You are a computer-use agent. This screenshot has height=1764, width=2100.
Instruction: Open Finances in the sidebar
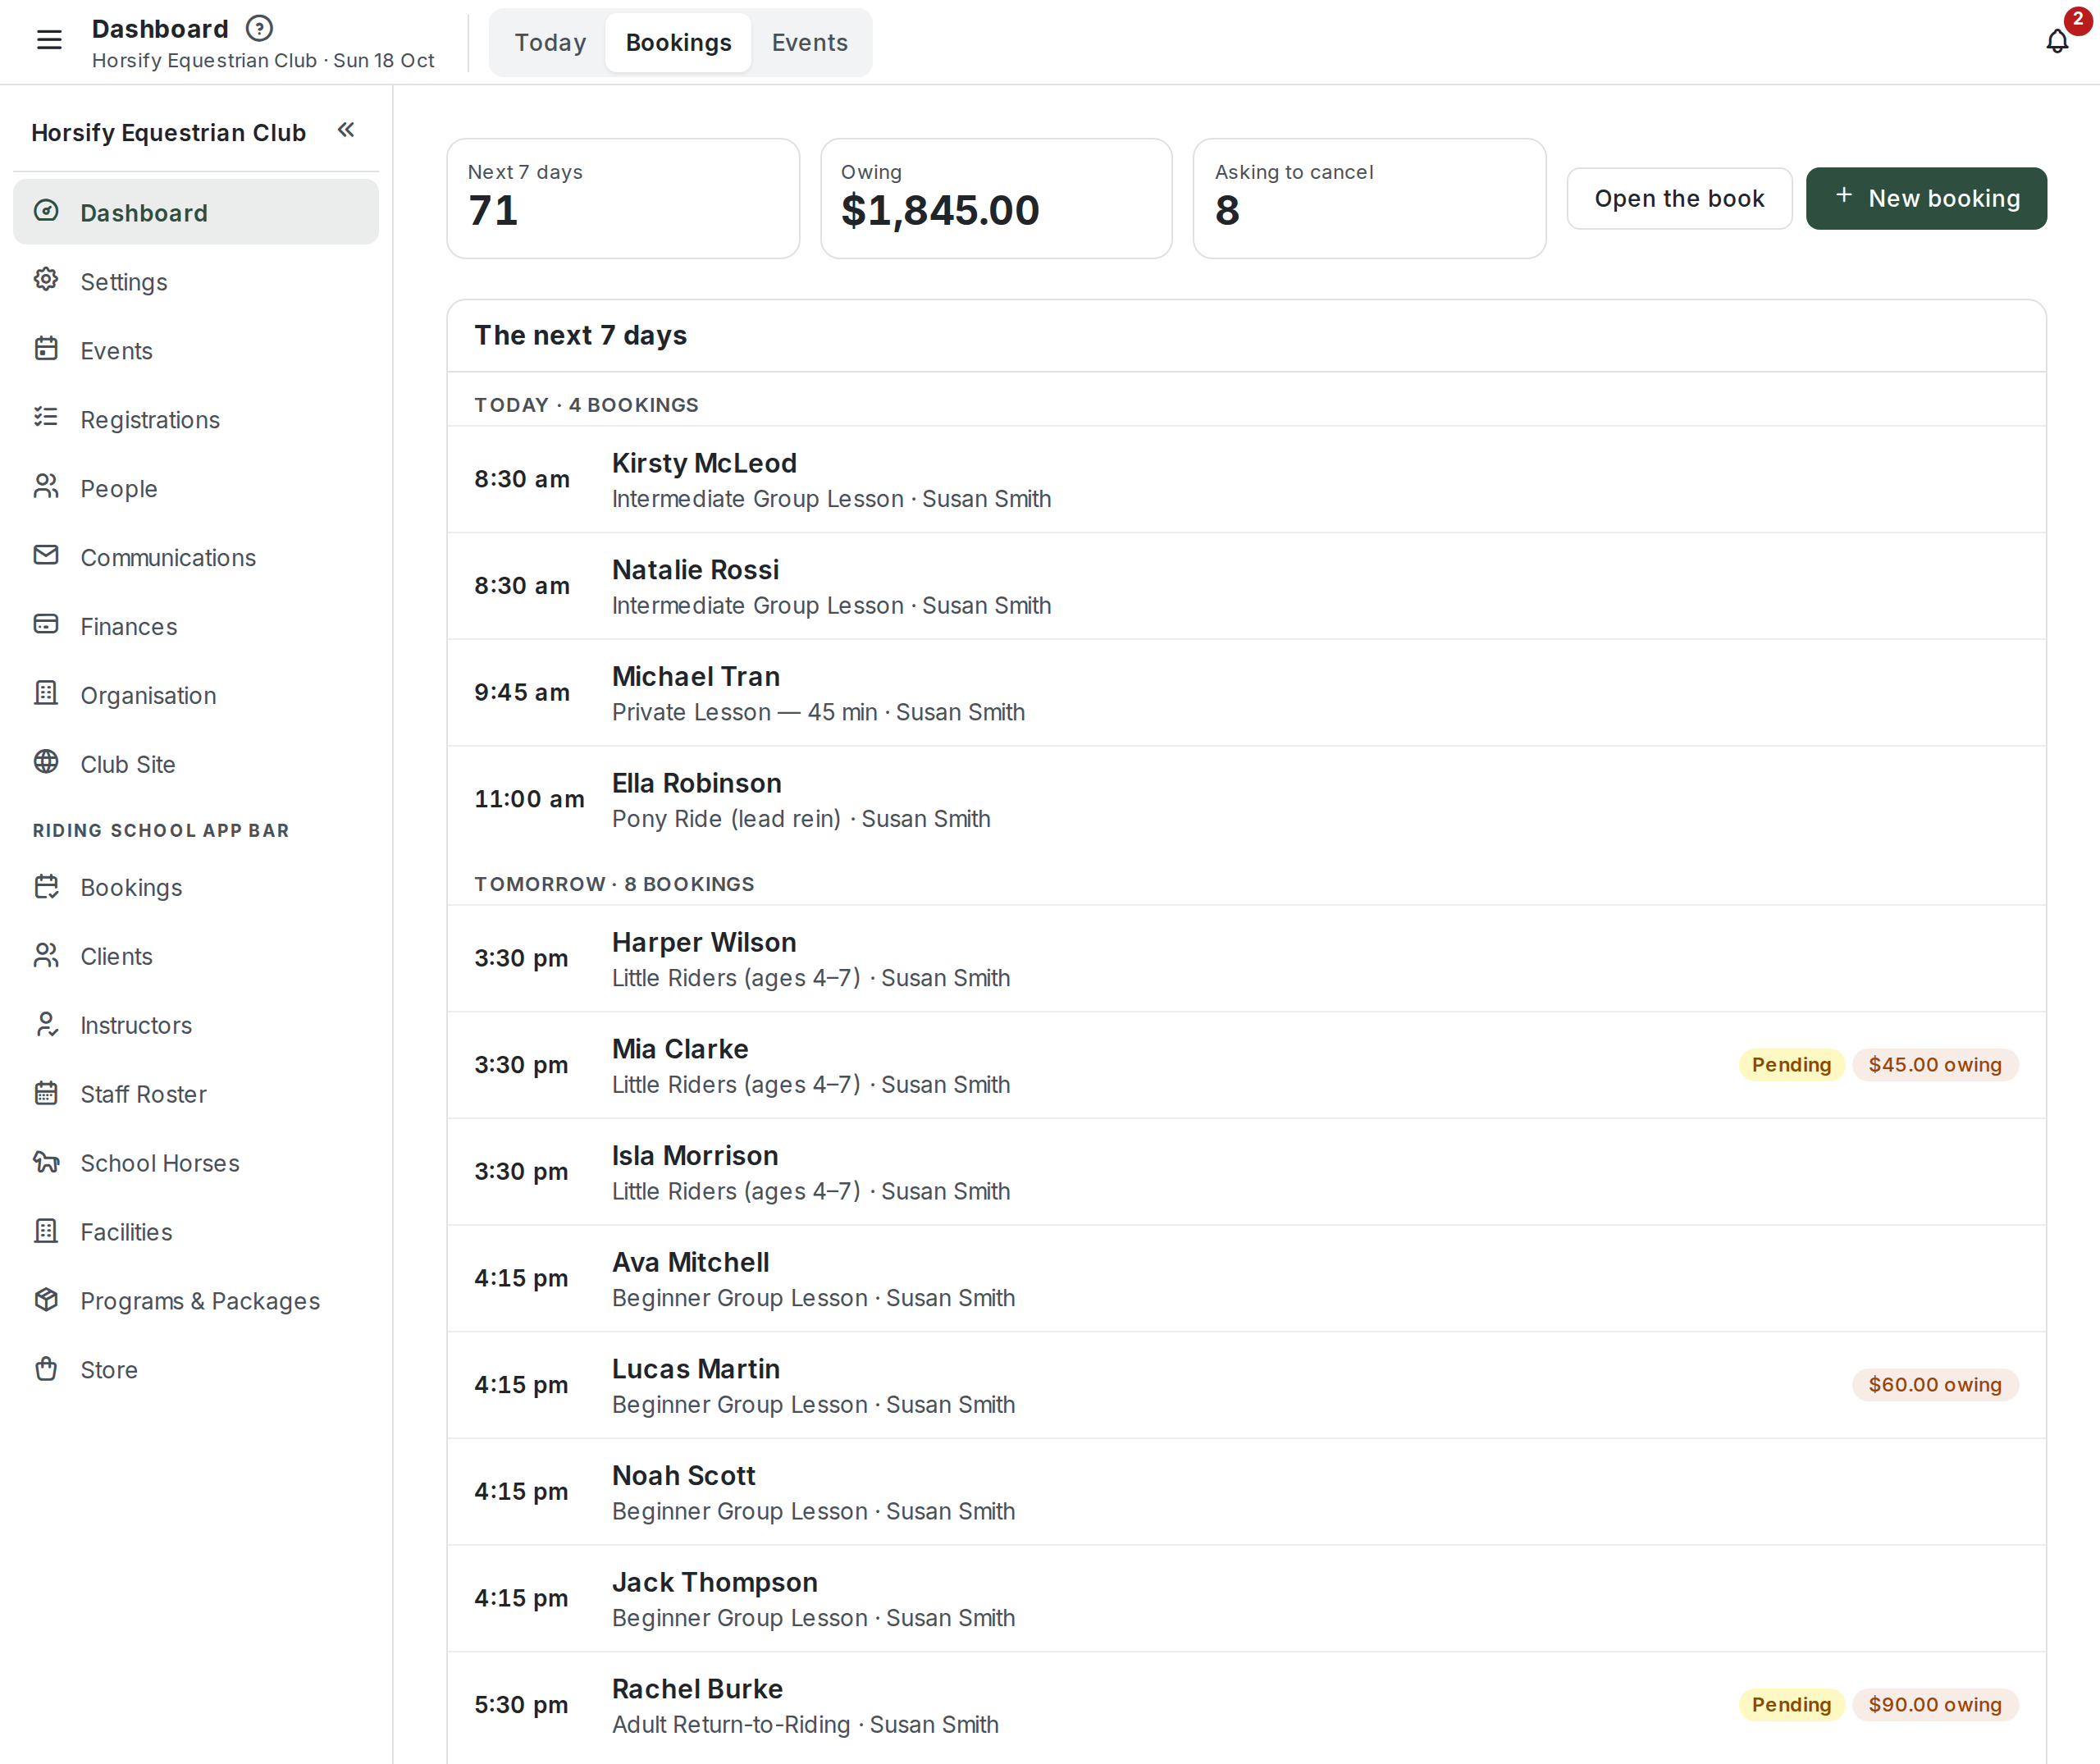(196, 627)
